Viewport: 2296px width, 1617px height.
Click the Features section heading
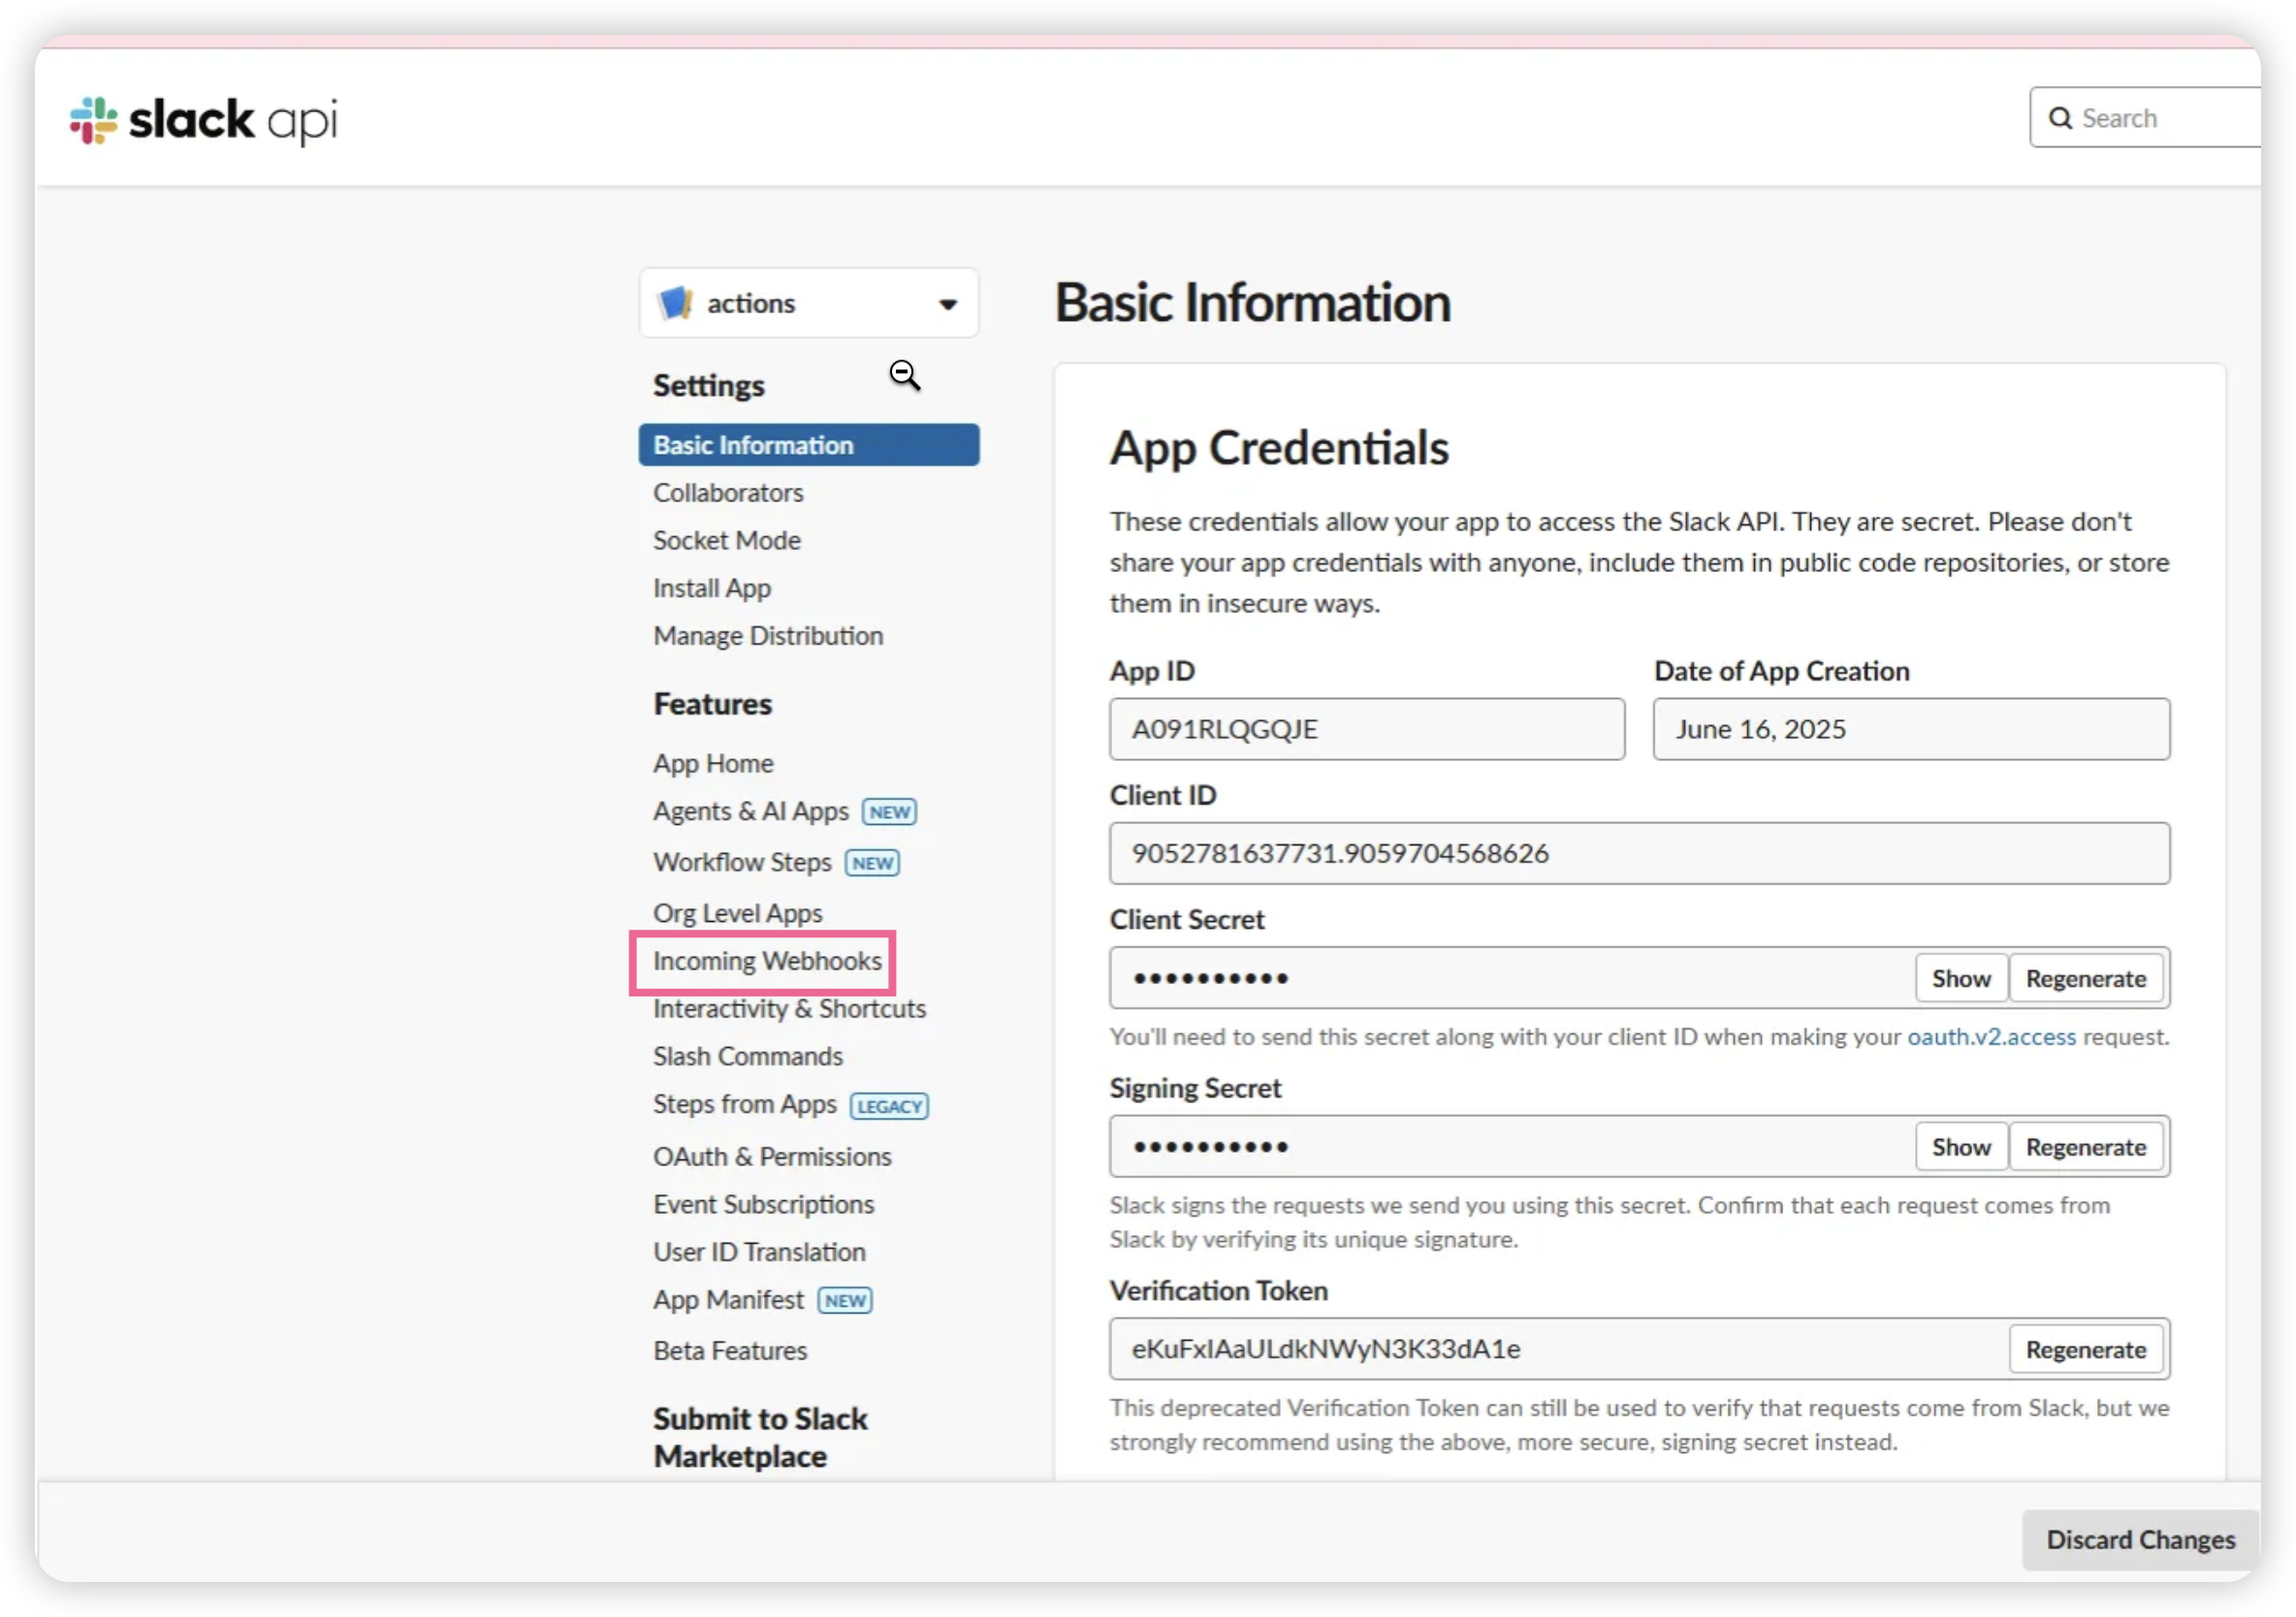click(x=713, y=704)
